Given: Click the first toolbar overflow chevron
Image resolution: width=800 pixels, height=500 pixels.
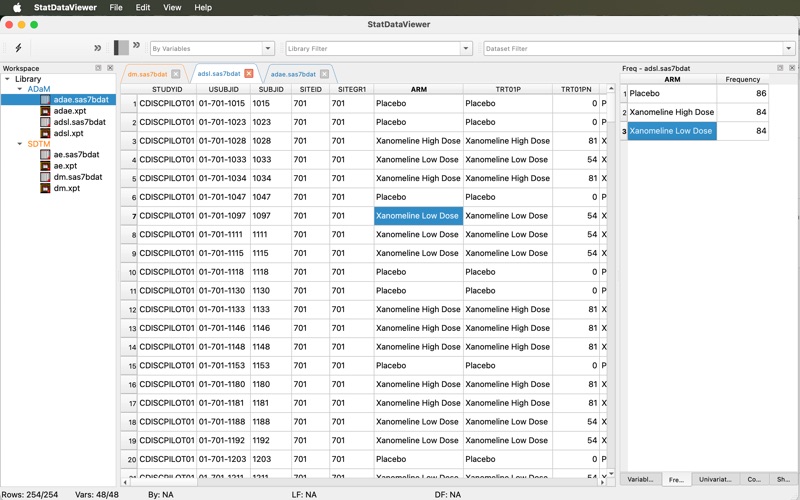Looking at the screenshot, I should 97,48.
